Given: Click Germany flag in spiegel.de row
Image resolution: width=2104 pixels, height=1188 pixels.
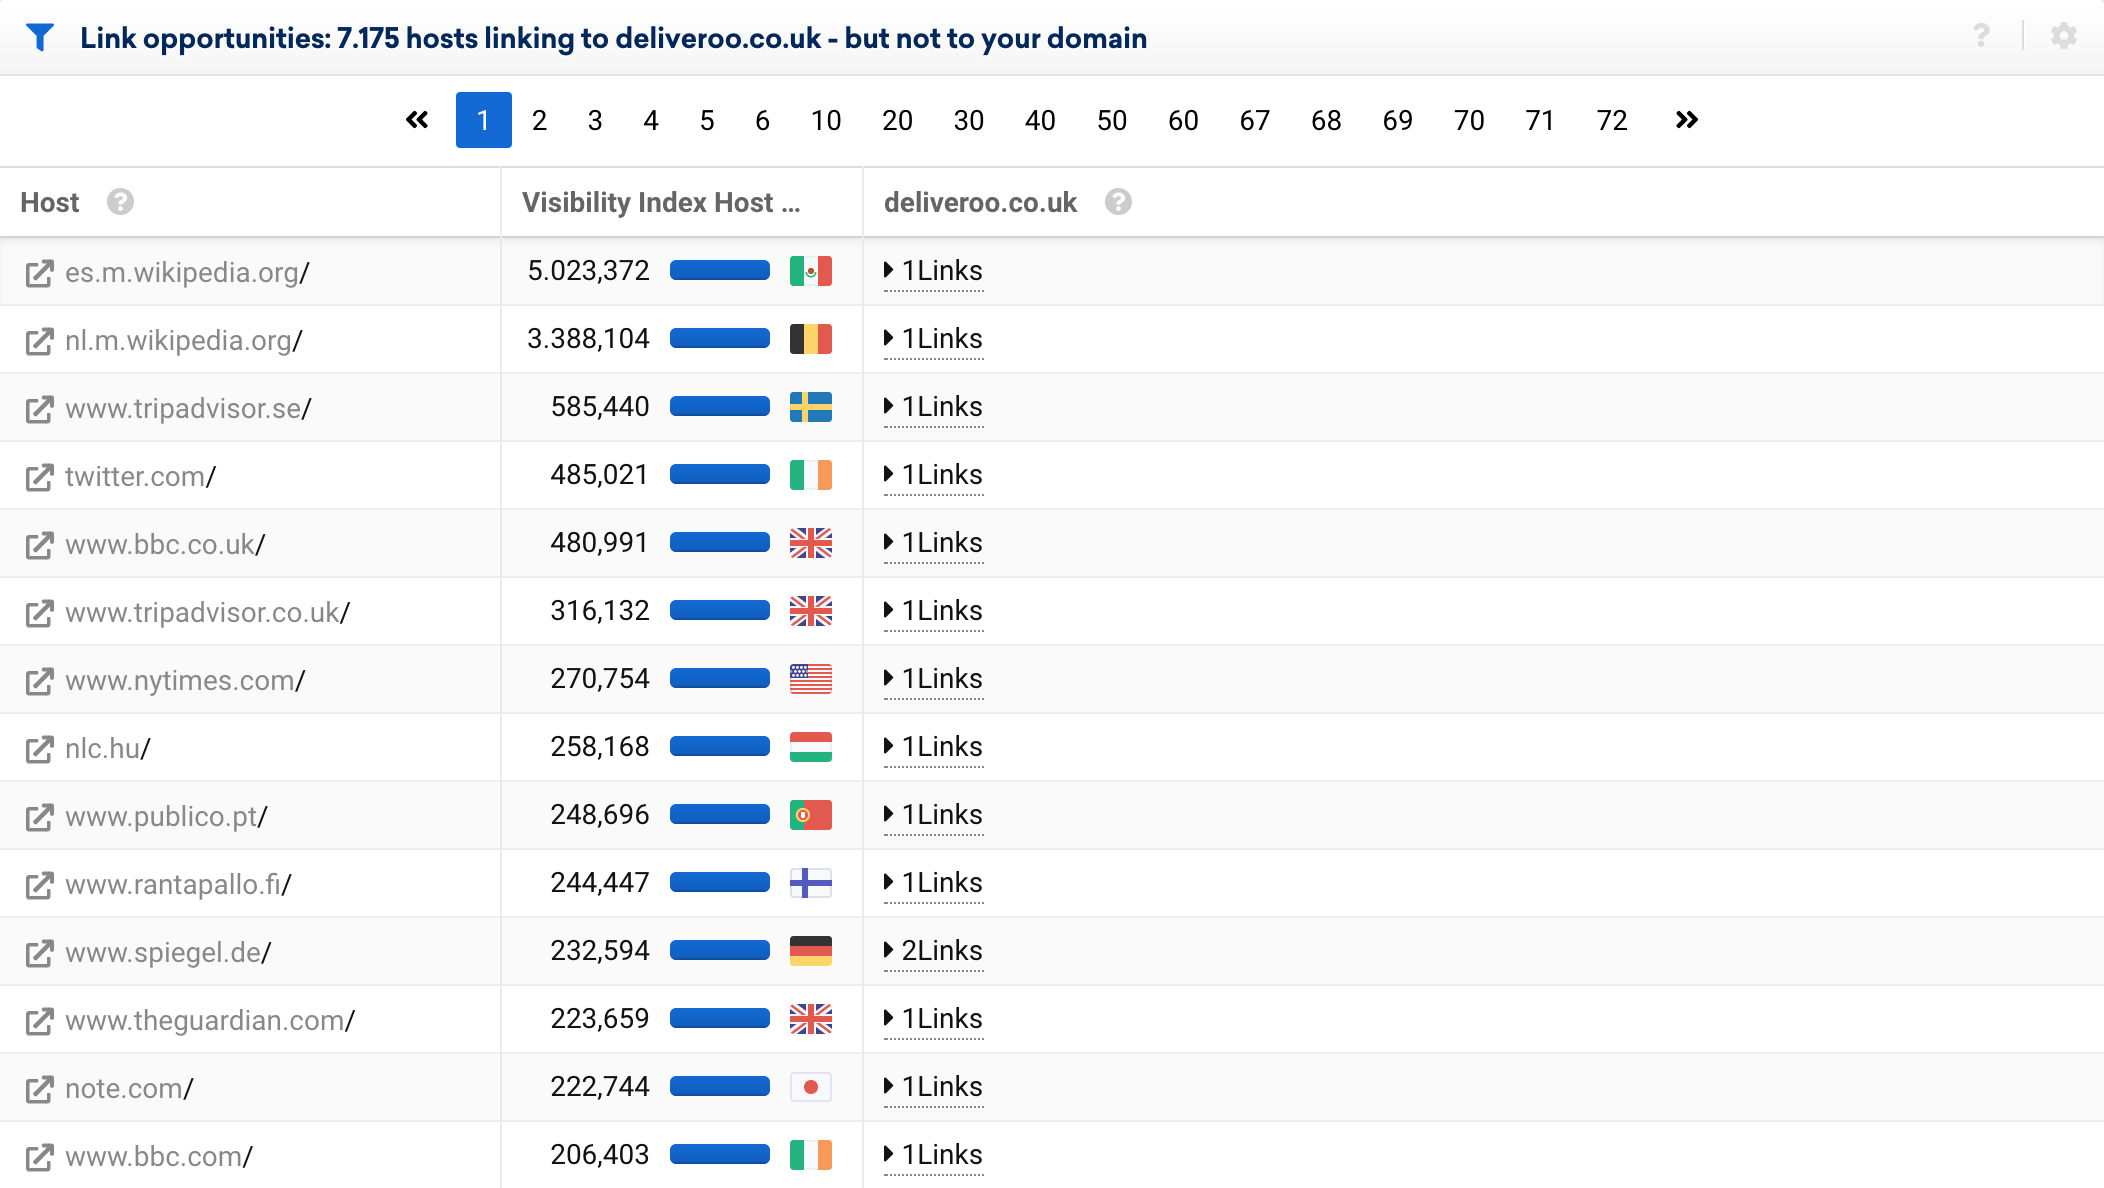Looking at the screenshot, I should [x=811, y=951].
